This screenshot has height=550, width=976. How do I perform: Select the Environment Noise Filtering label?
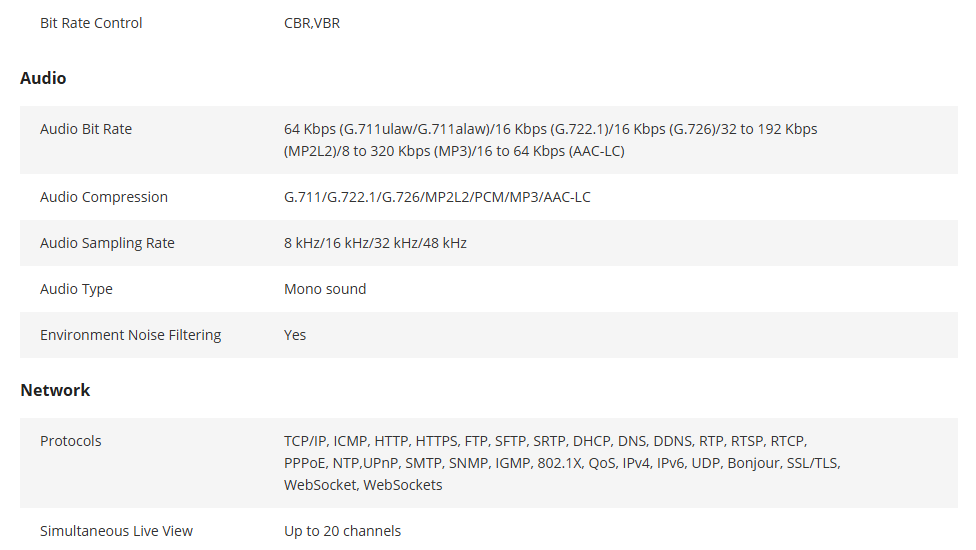(131, 335)
